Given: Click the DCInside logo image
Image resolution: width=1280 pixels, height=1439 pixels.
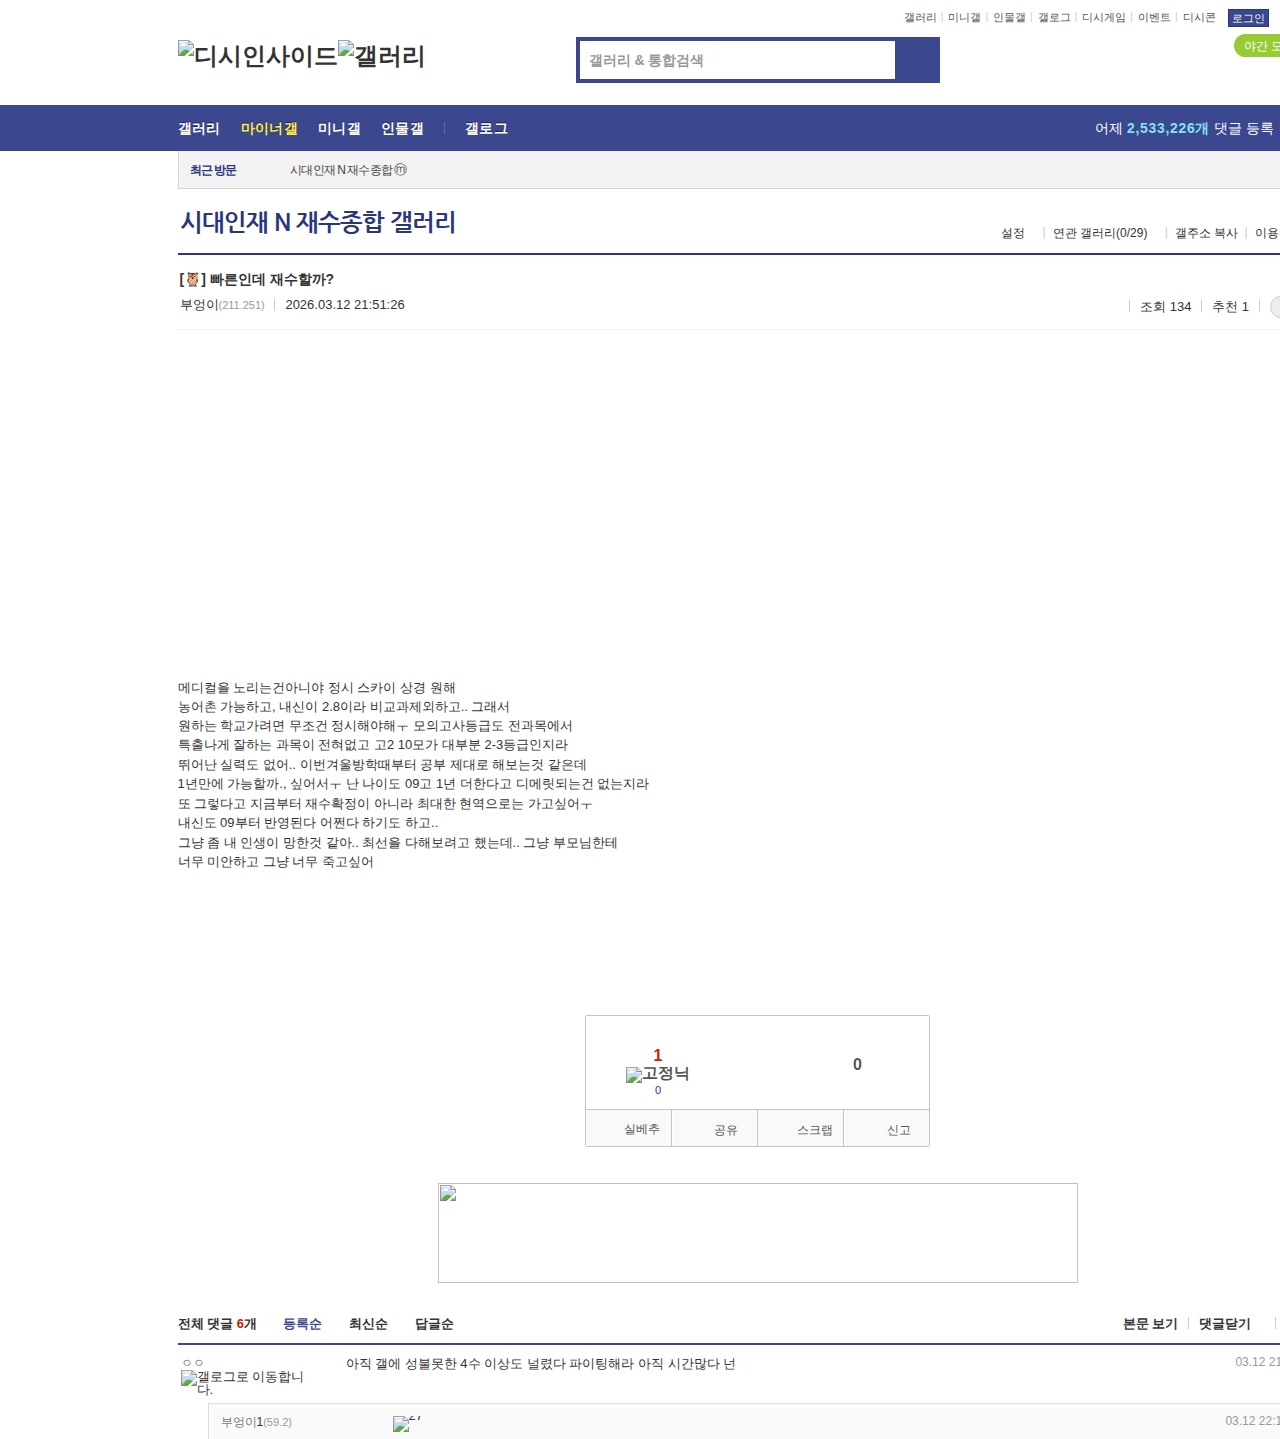Looking at the screenshot, I should coord(258,55).
